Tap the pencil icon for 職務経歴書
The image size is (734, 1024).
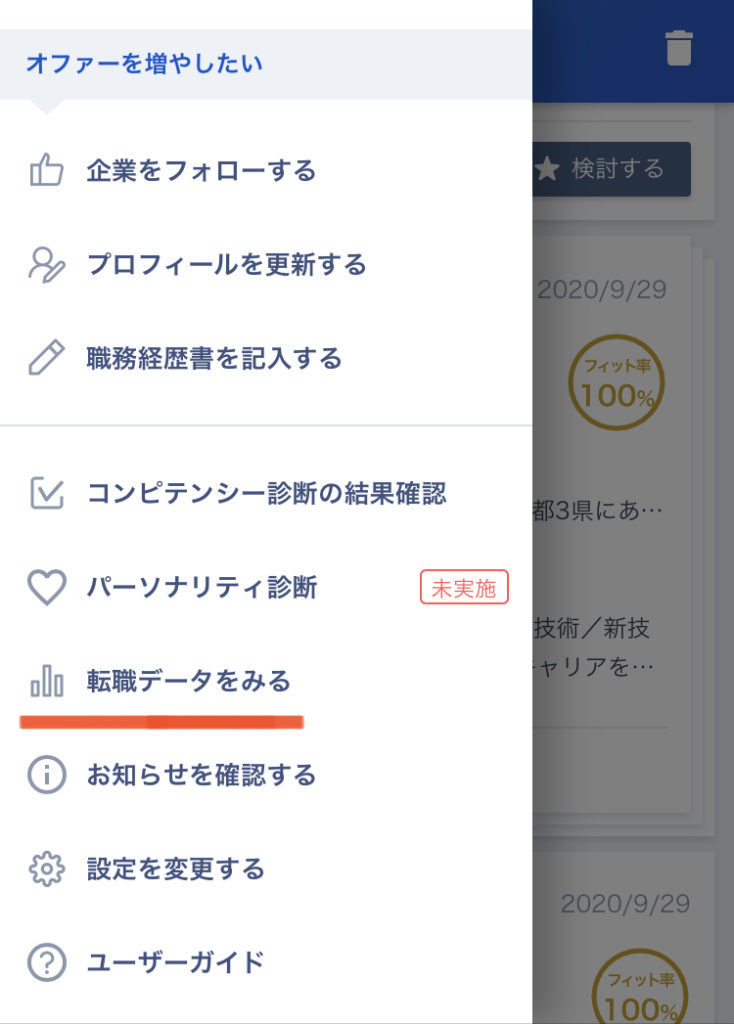[46, 357]
